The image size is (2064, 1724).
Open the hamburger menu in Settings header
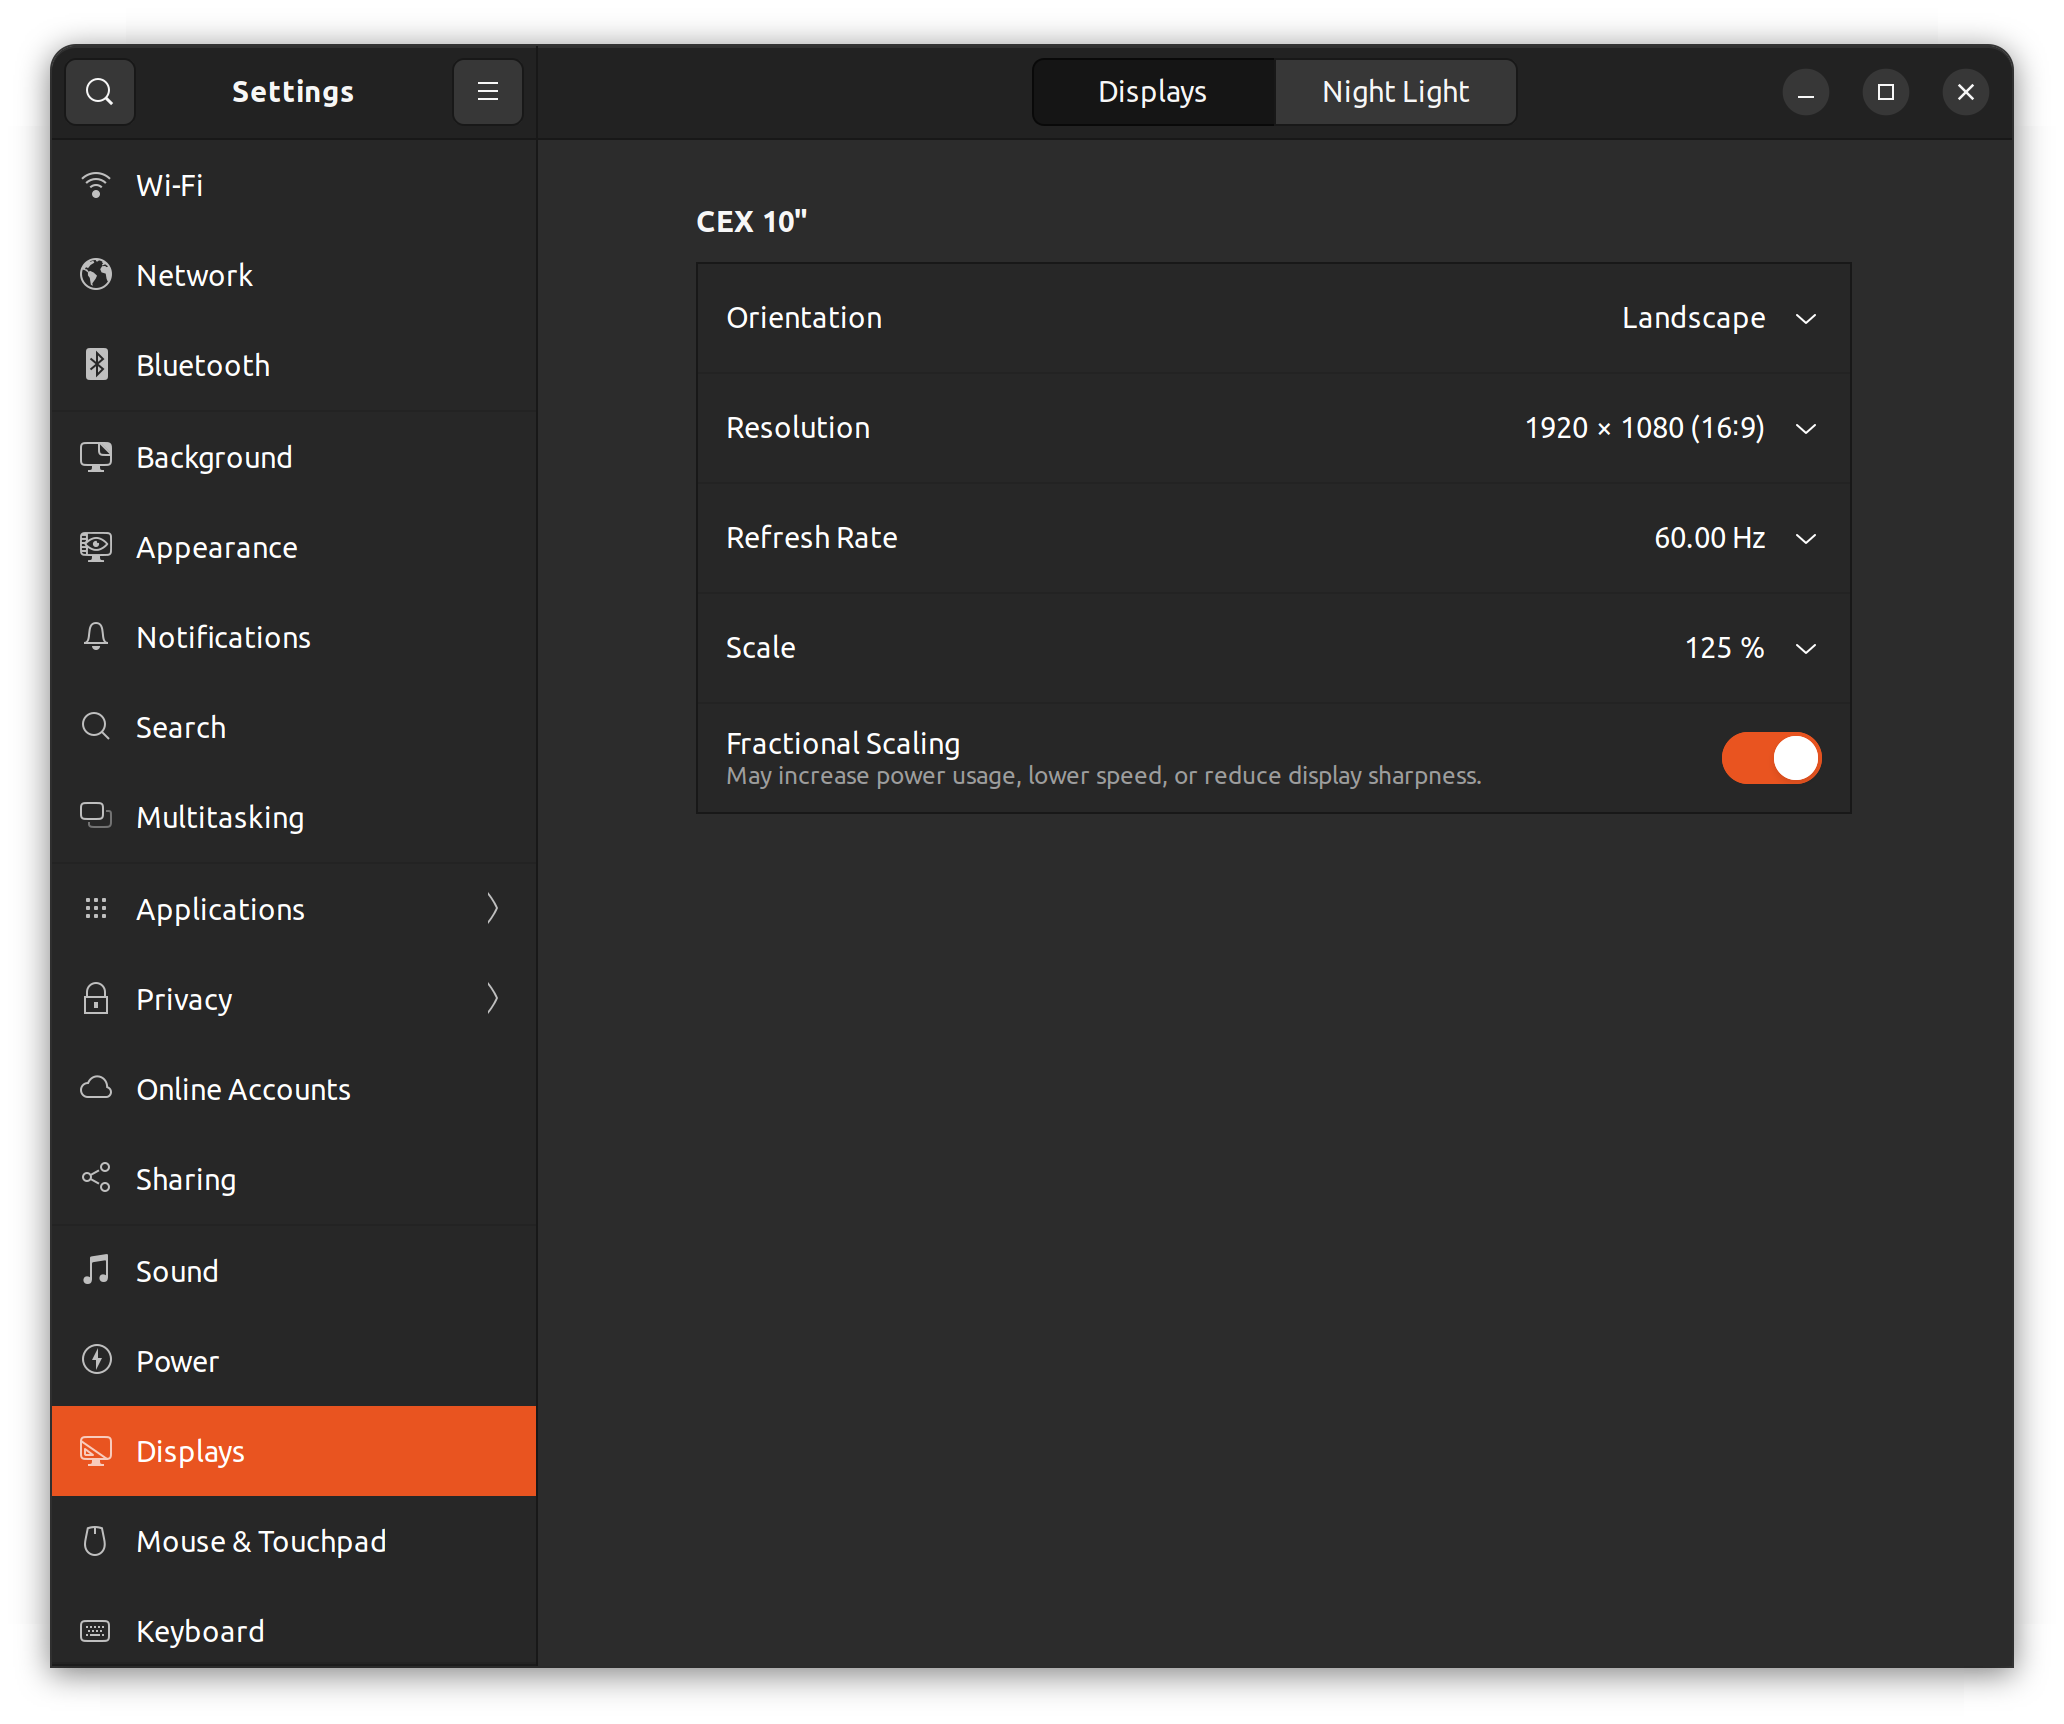pyautogui.click(x=488, y=92)
